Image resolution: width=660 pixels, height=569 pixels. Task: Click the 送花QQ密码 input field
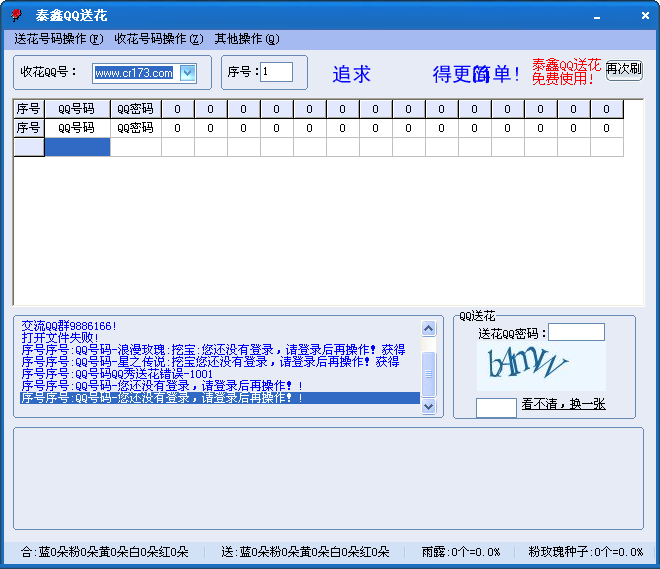pos(576,332)
